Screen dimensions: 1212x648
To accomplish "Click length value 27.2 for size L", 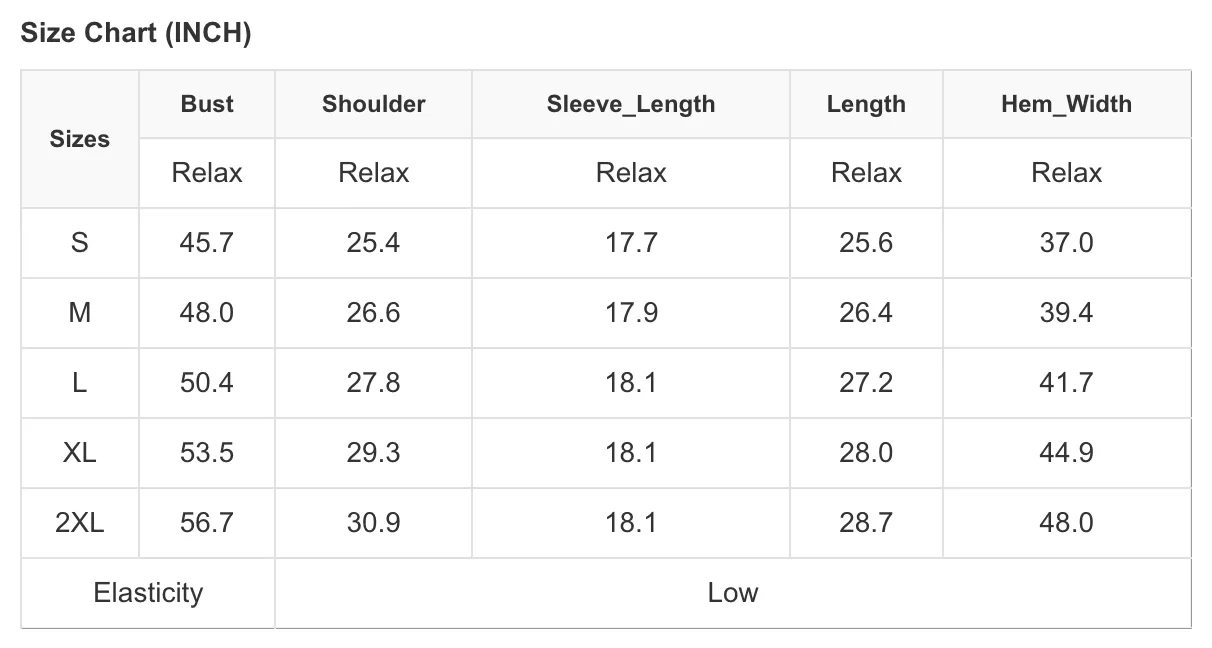I will [866, 383].
